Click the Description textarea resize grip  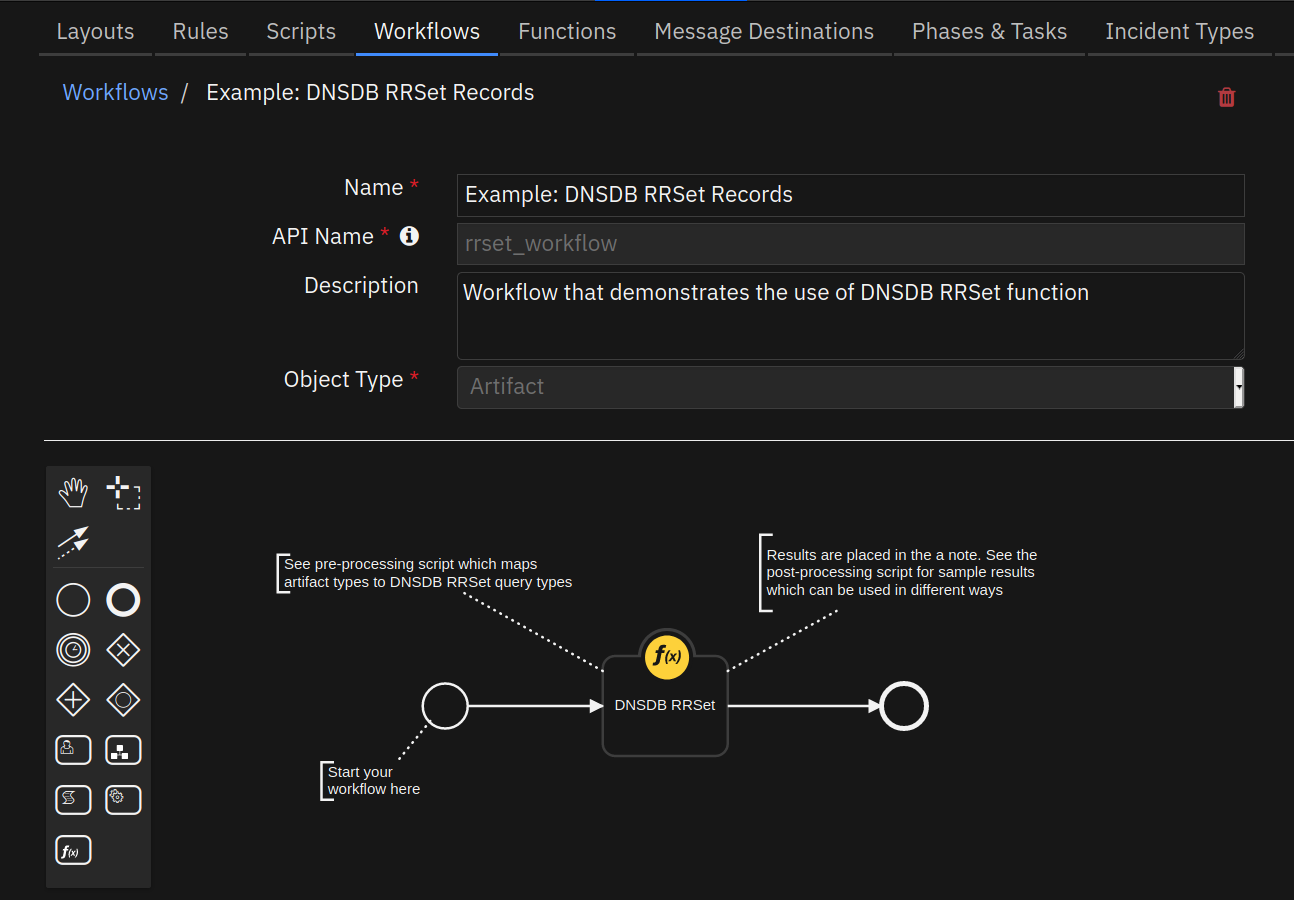[1238, 353]
